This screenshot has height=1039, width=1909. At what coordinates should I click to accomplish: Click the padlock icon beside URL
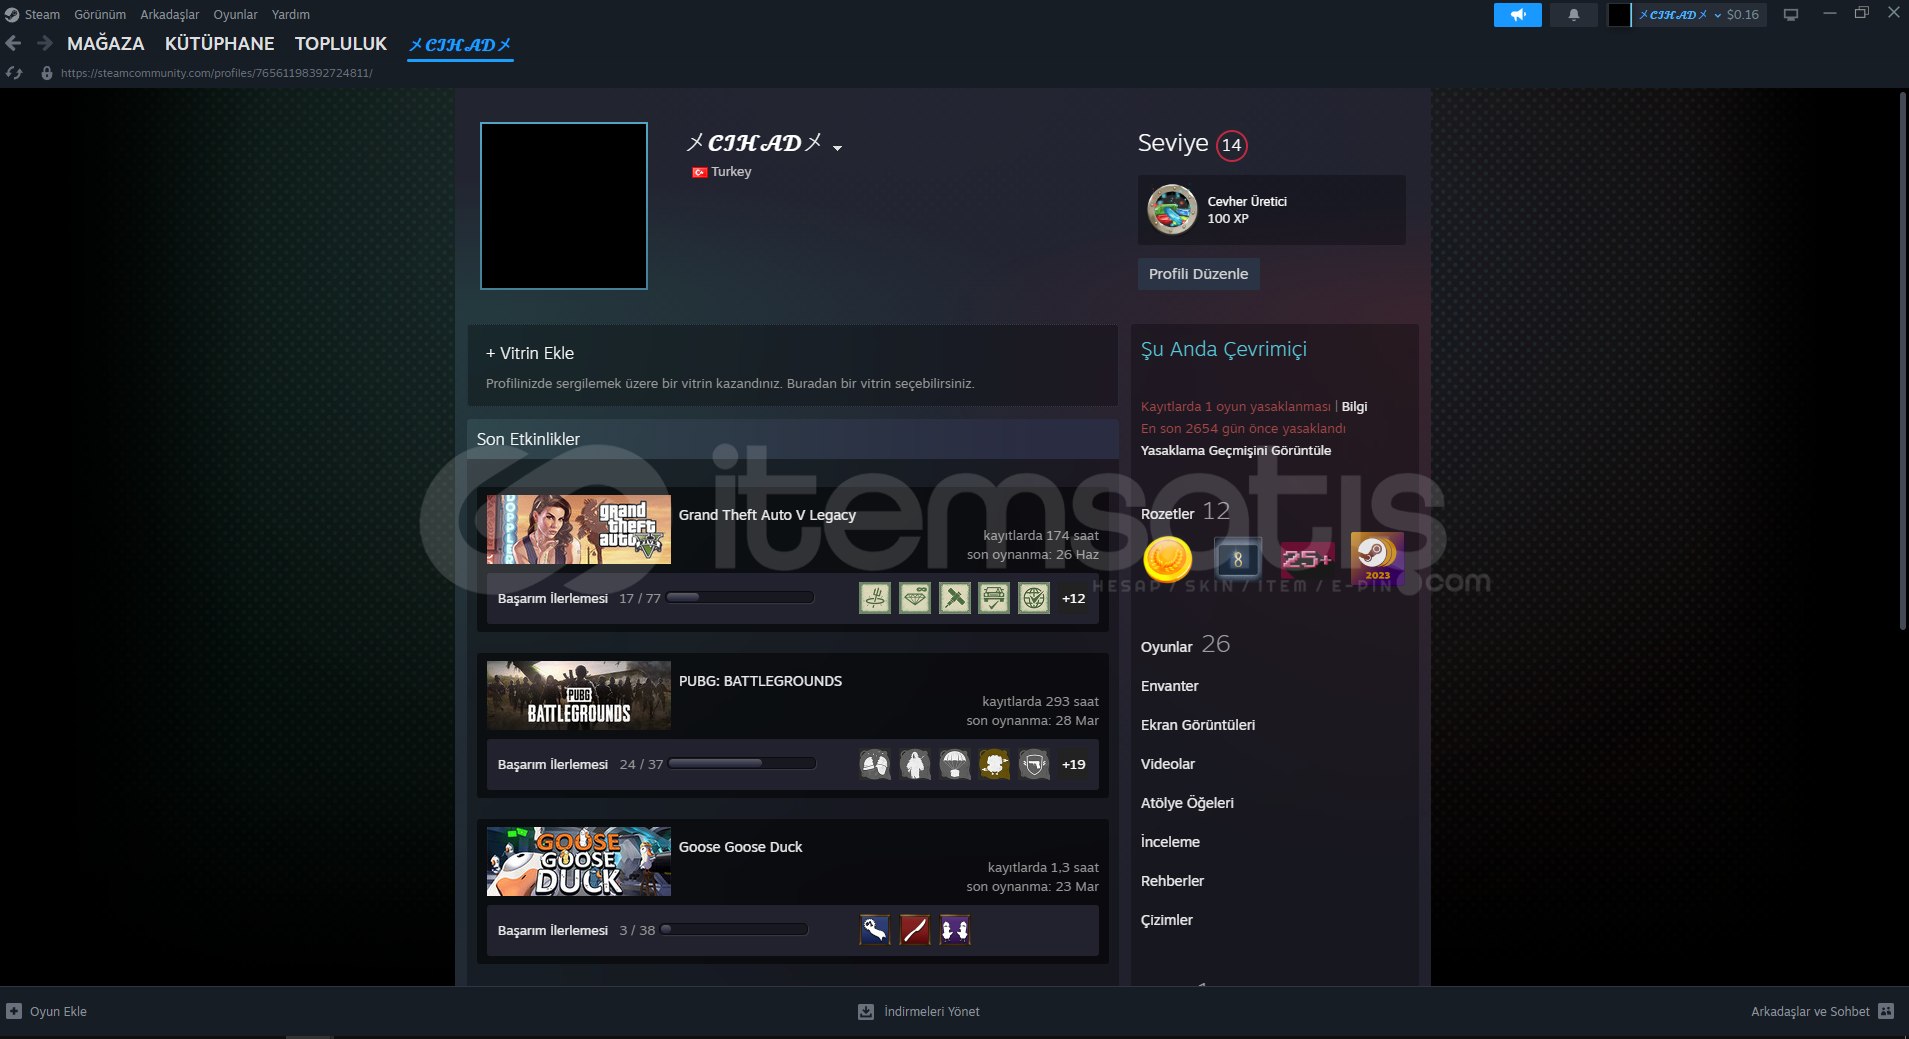(x=46, y=73)
